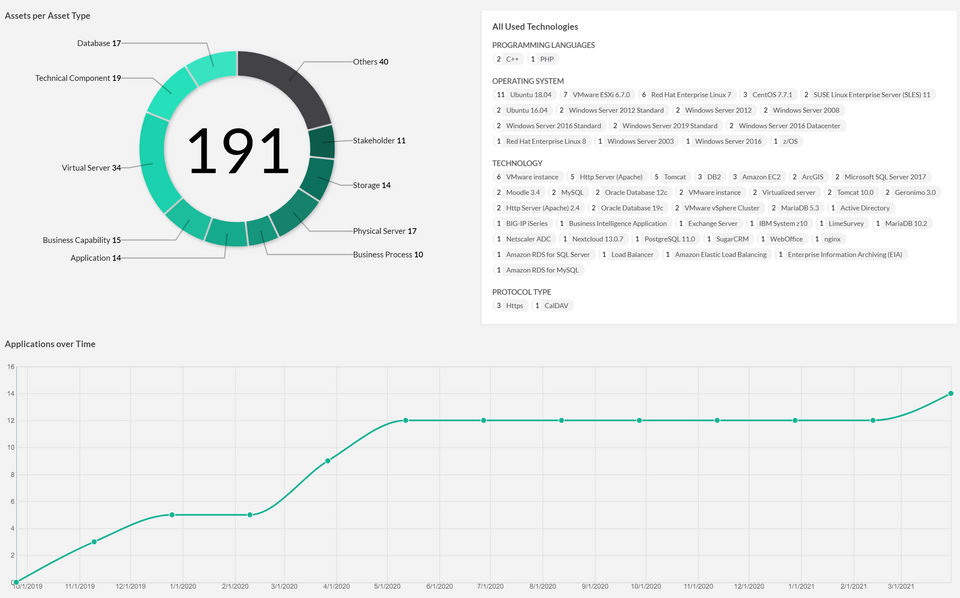Click the dark gray Others donut segment
Viewport: 960px width, 598px height.
pos(291,80)
